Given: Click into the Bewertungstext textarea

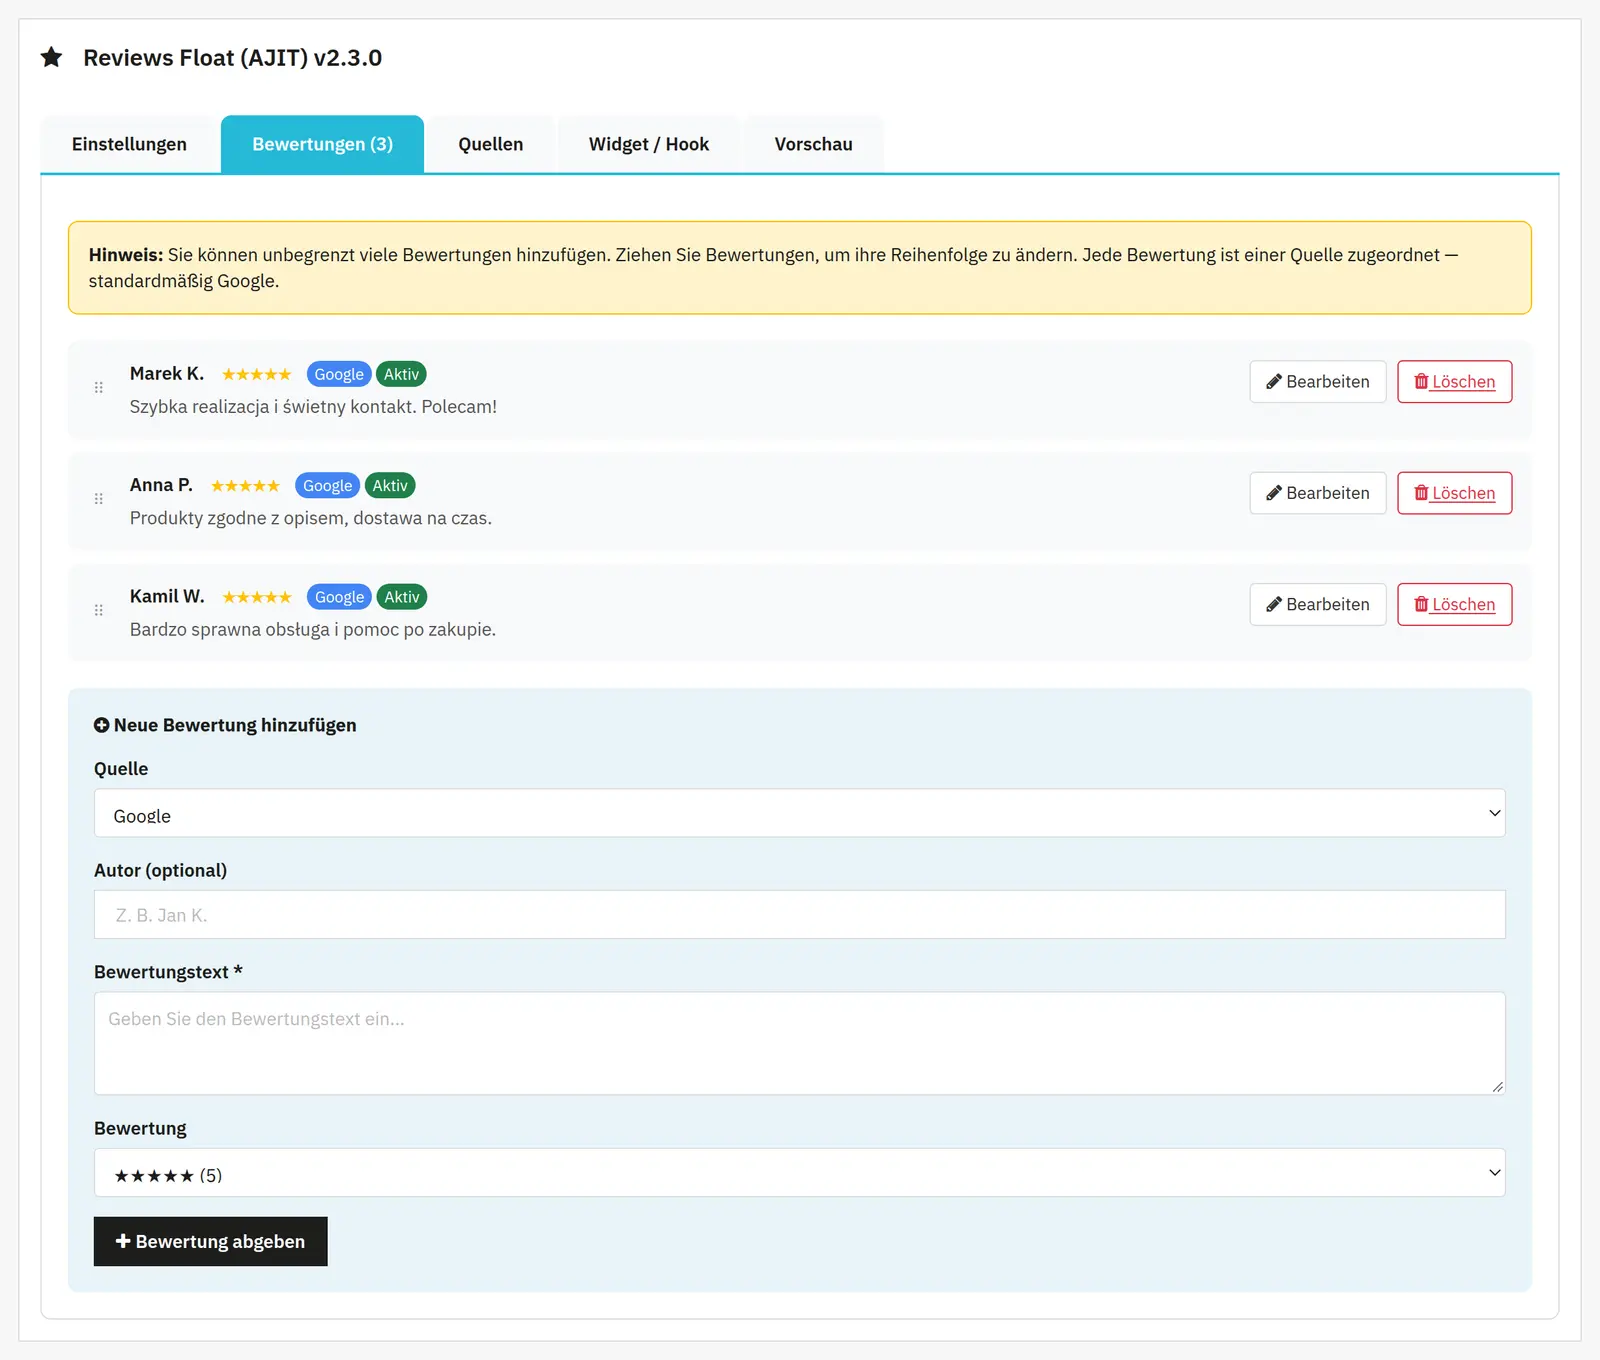Looking at the screenshot, I should (799, 1043).
